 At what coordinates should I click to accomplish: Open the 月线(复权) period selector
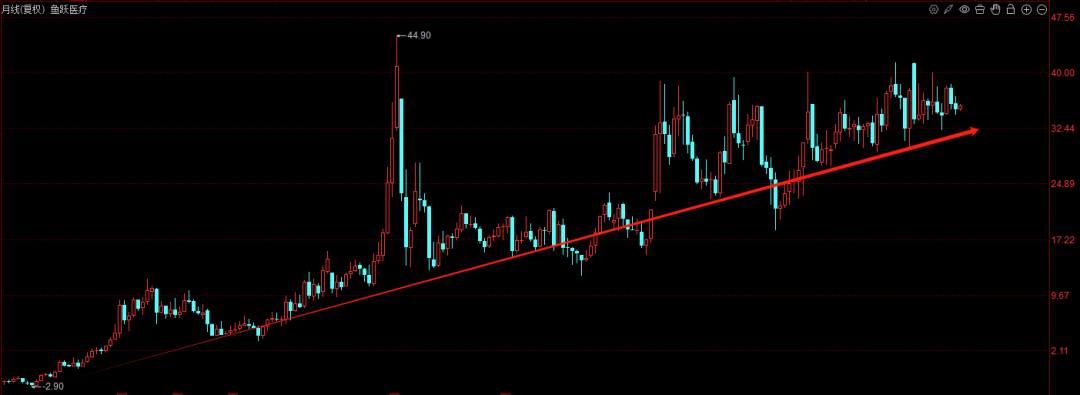coord(23,9)
